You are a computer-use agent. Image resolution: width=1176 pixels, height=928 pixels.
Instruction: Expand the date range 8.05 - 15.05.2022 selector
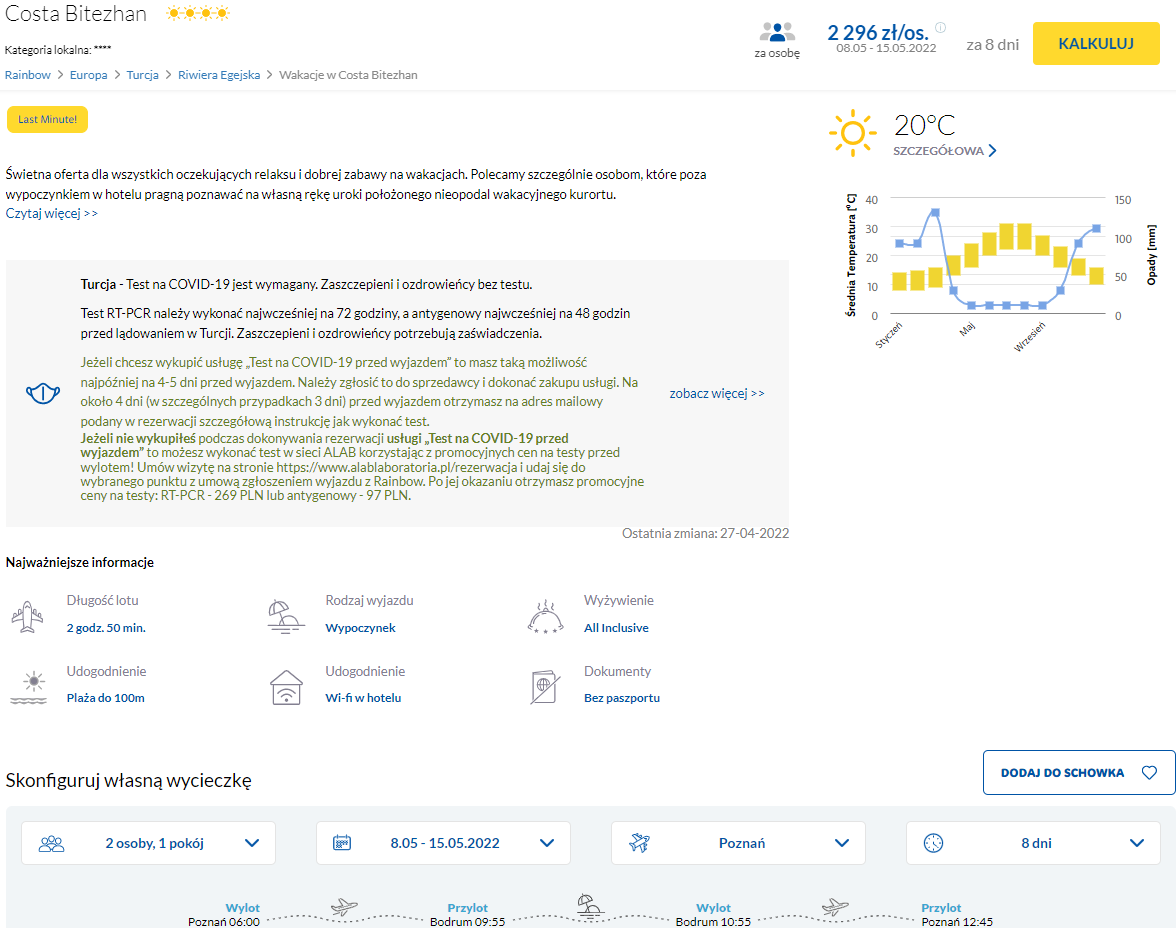443,843
